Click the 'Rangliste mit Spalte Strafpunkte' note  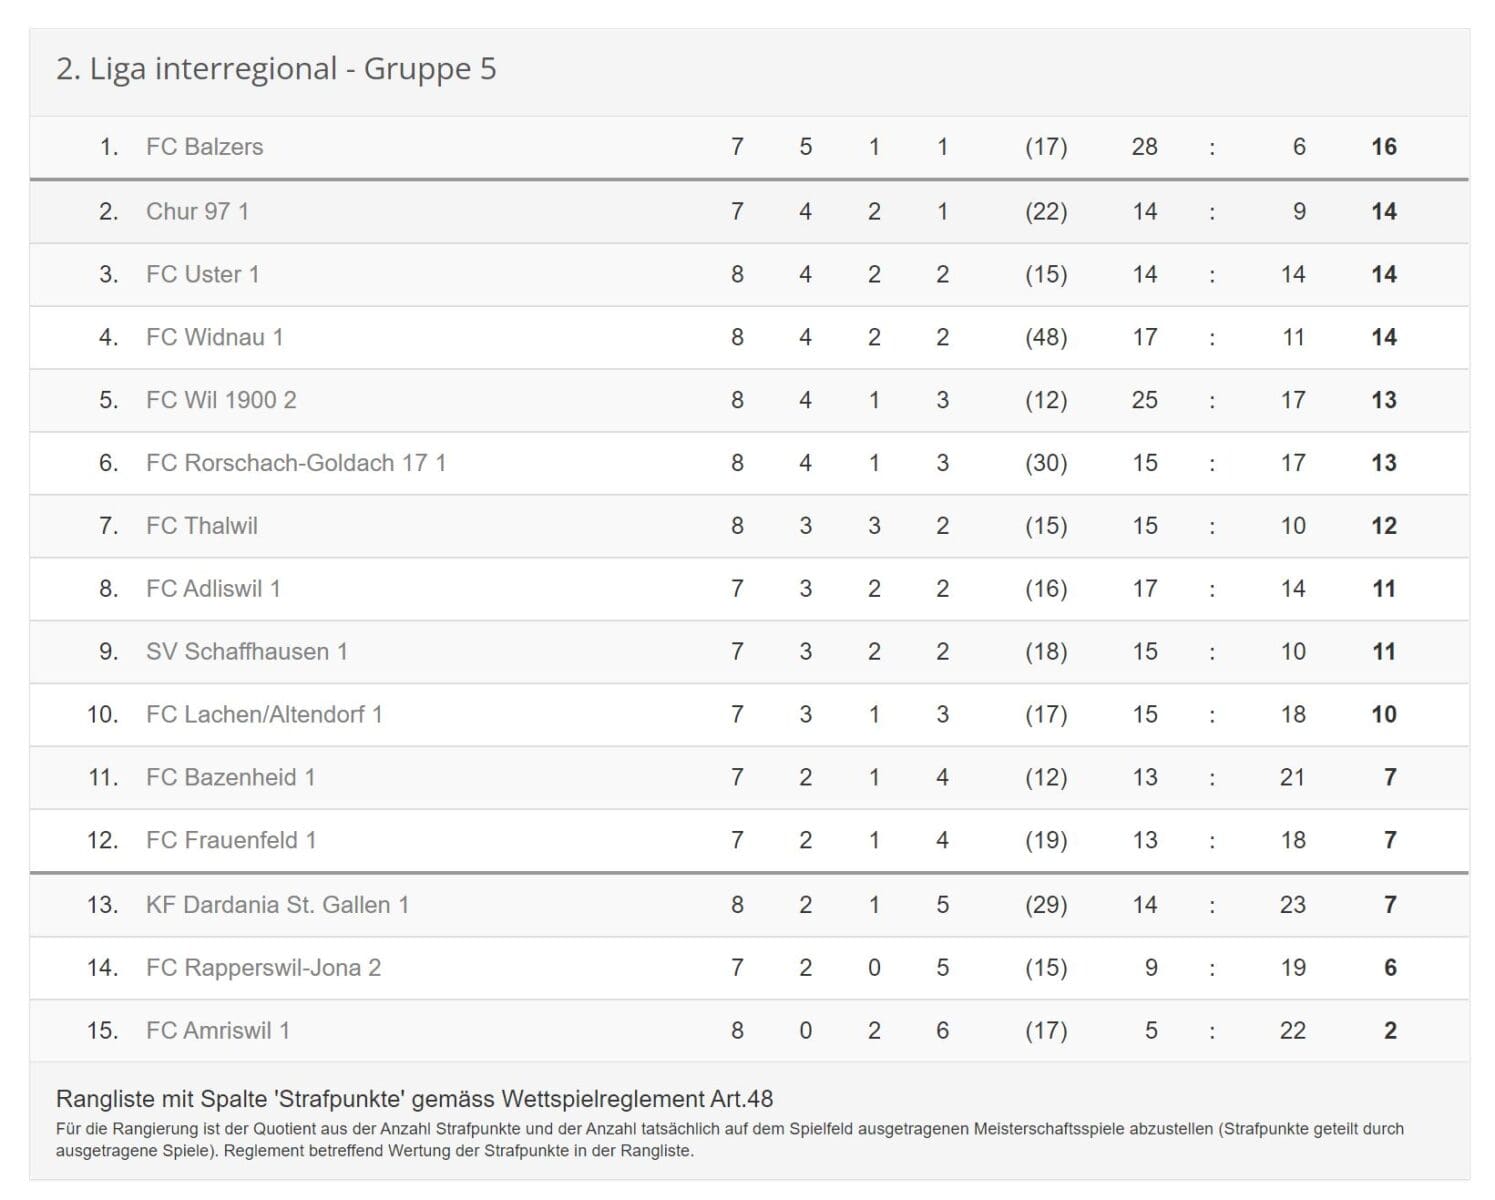pyautogui.click(x=414, y=1099)
